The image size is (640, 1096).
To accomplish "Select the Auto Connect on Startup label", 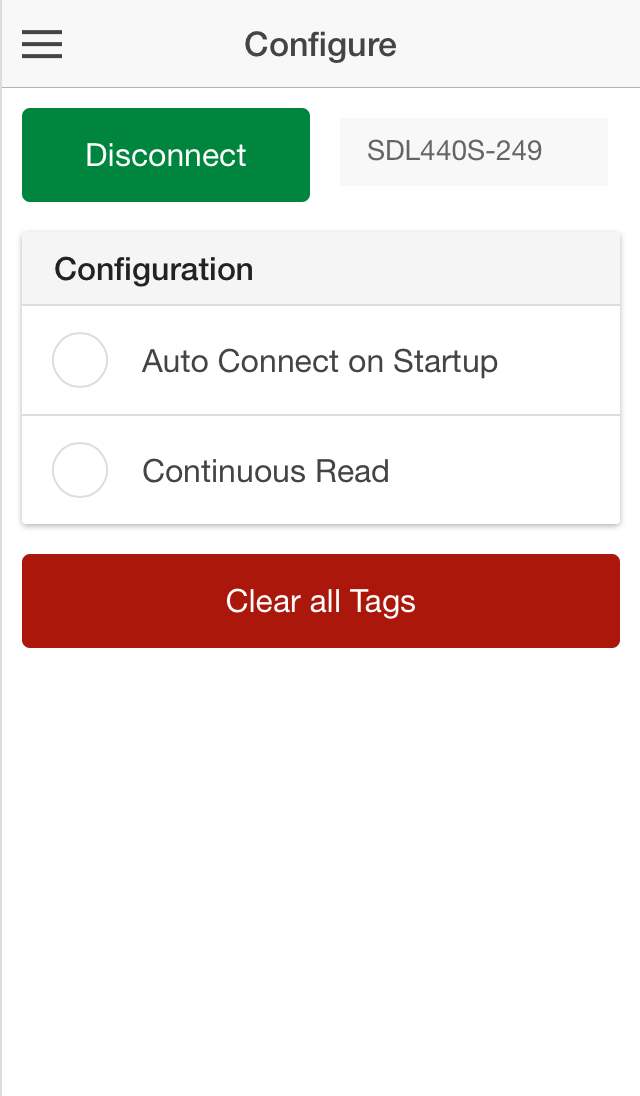I will pos(320,360).
